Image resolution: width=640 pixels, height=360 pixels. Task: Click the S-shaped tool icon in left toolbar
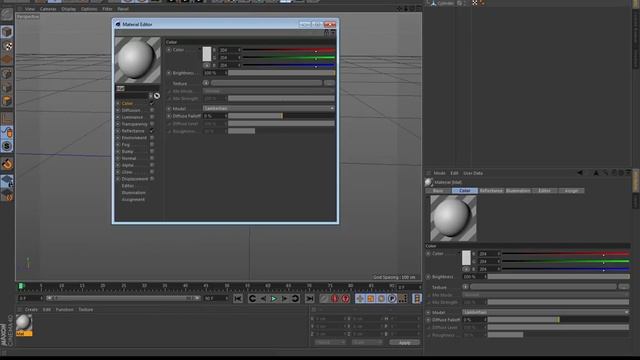click(7, 146)
